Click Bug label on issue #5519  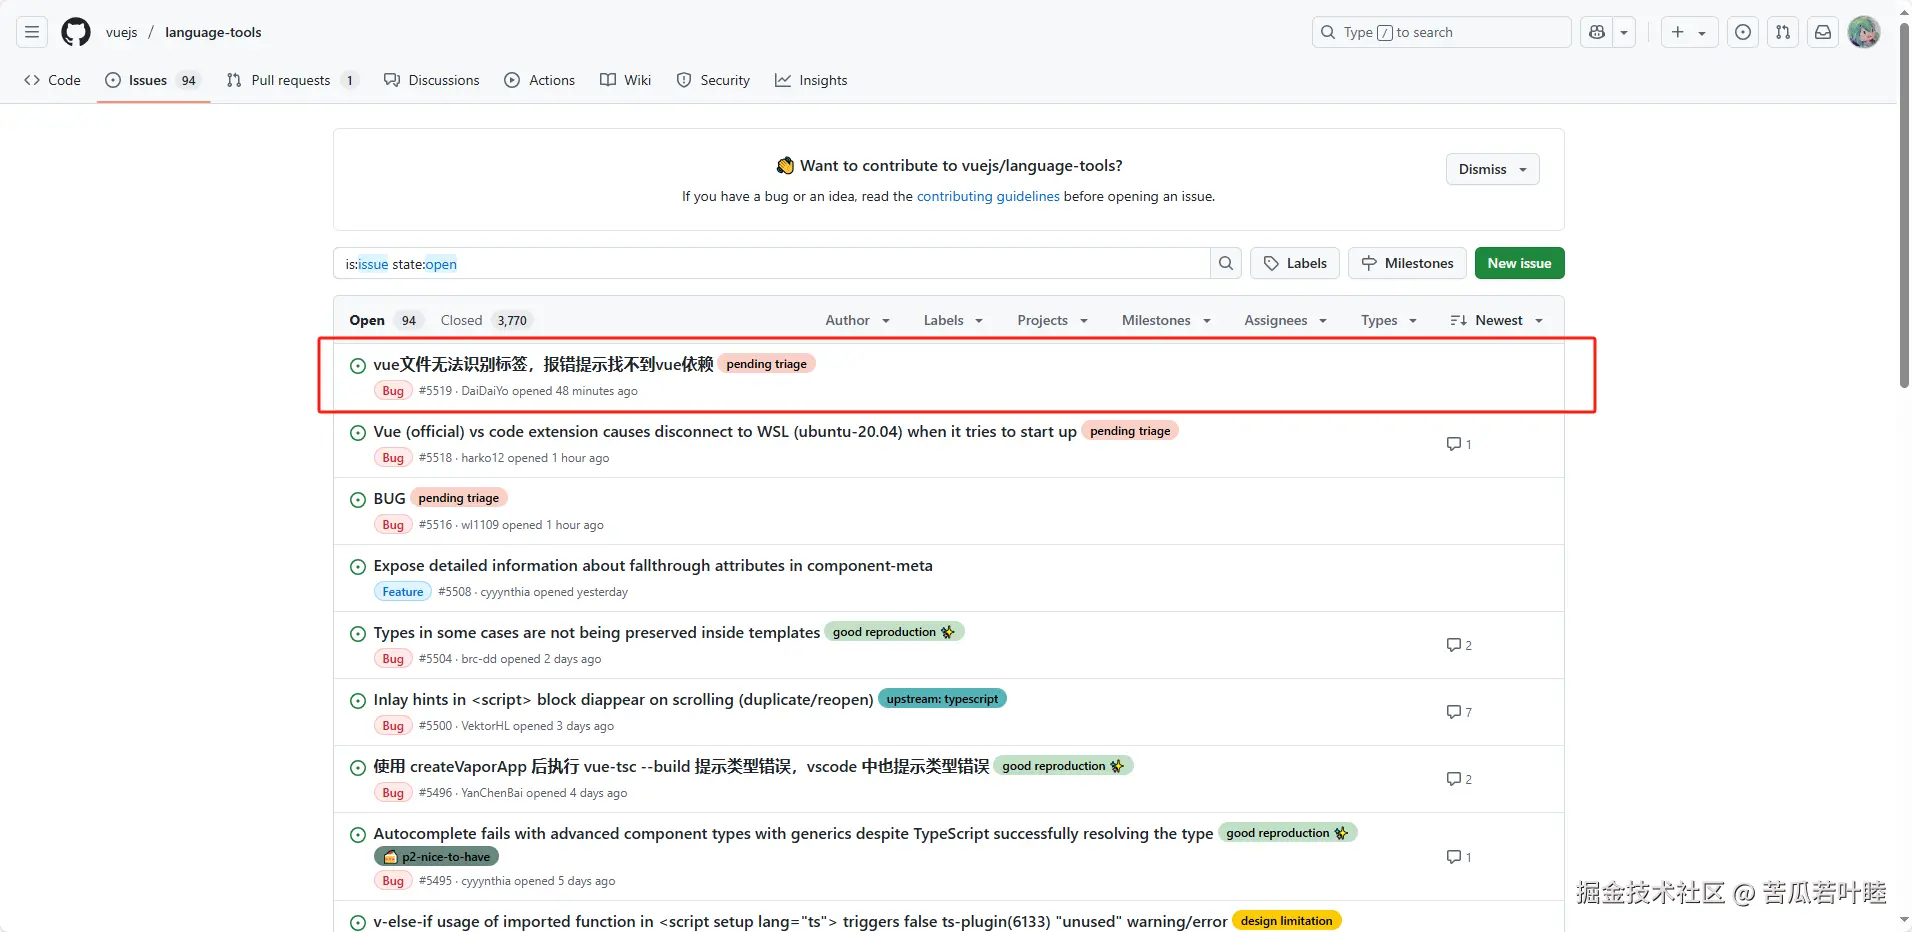pyautogui.click(x=393, y=391)
